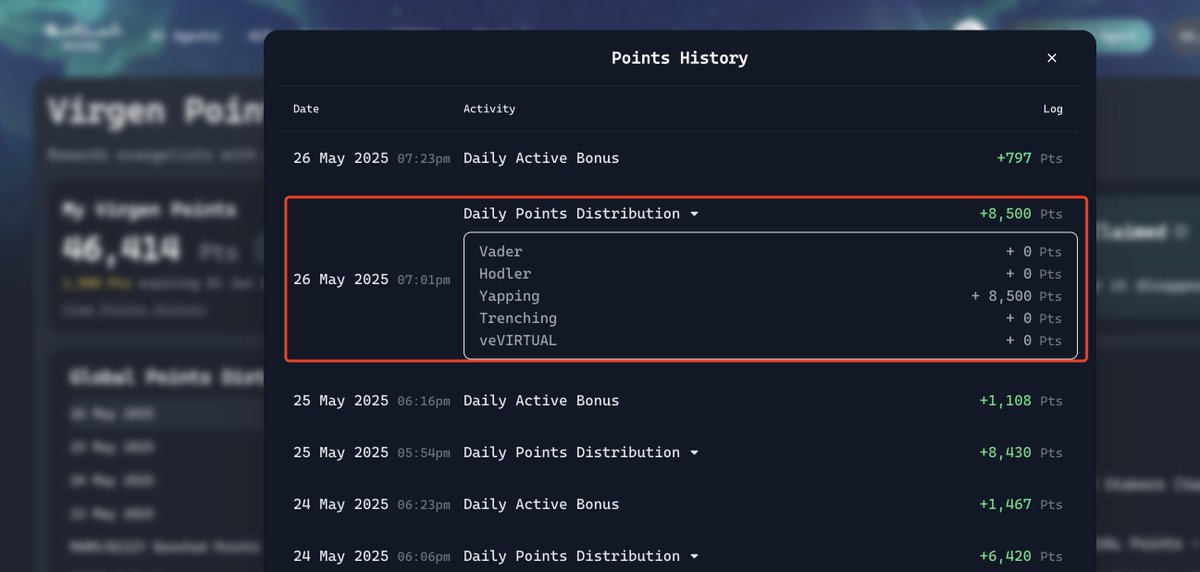Click the Activity column header
The image size is (1200, 572).
point(489,109)
